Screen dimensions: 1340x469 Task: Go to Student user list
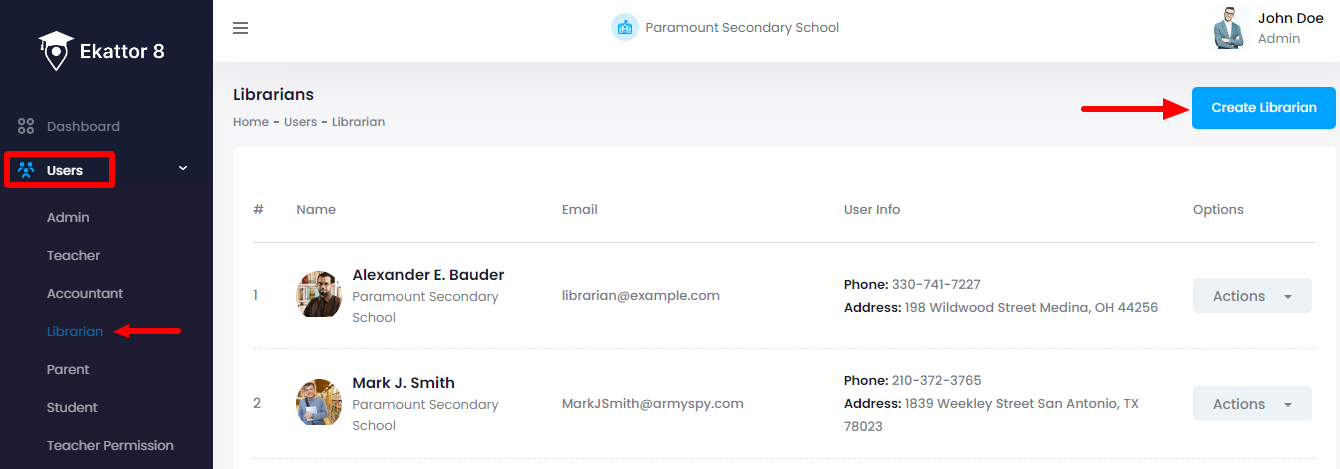coord(72,407)
